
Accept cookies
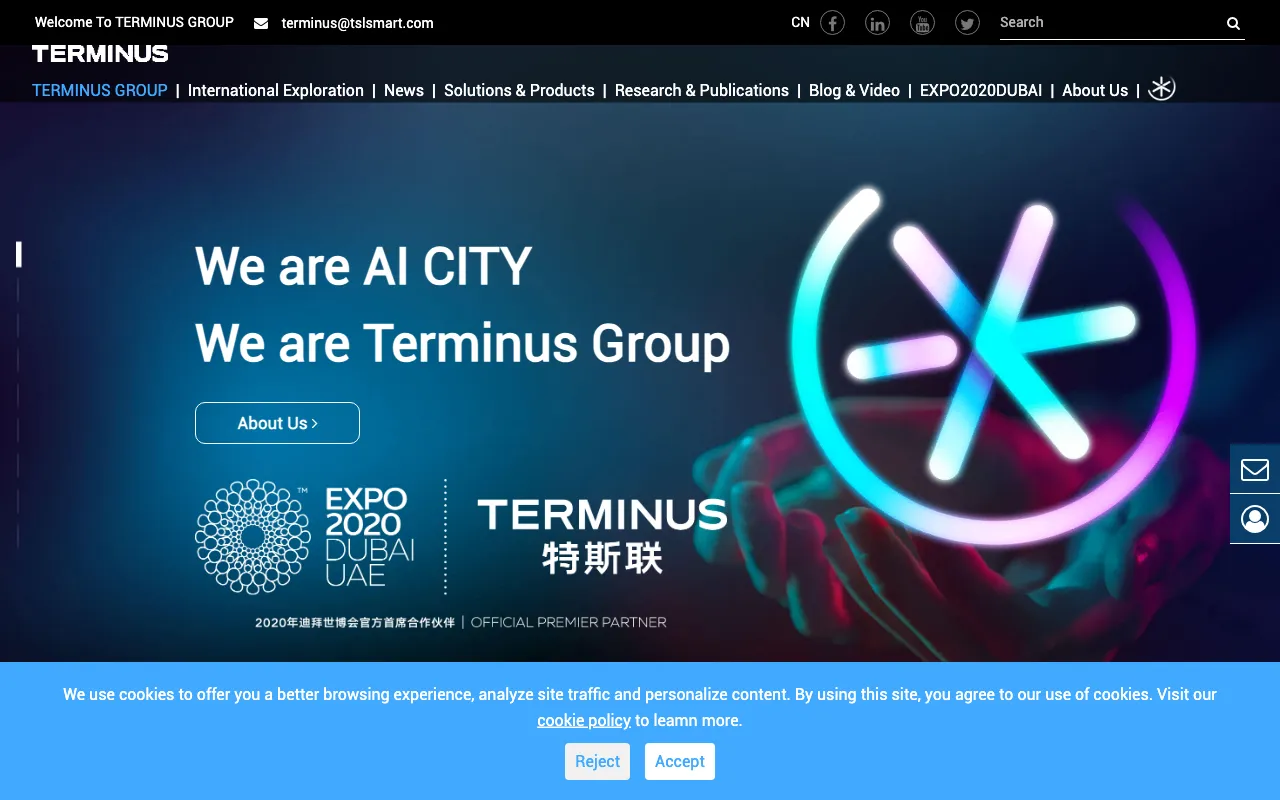[x=680, y=761]
